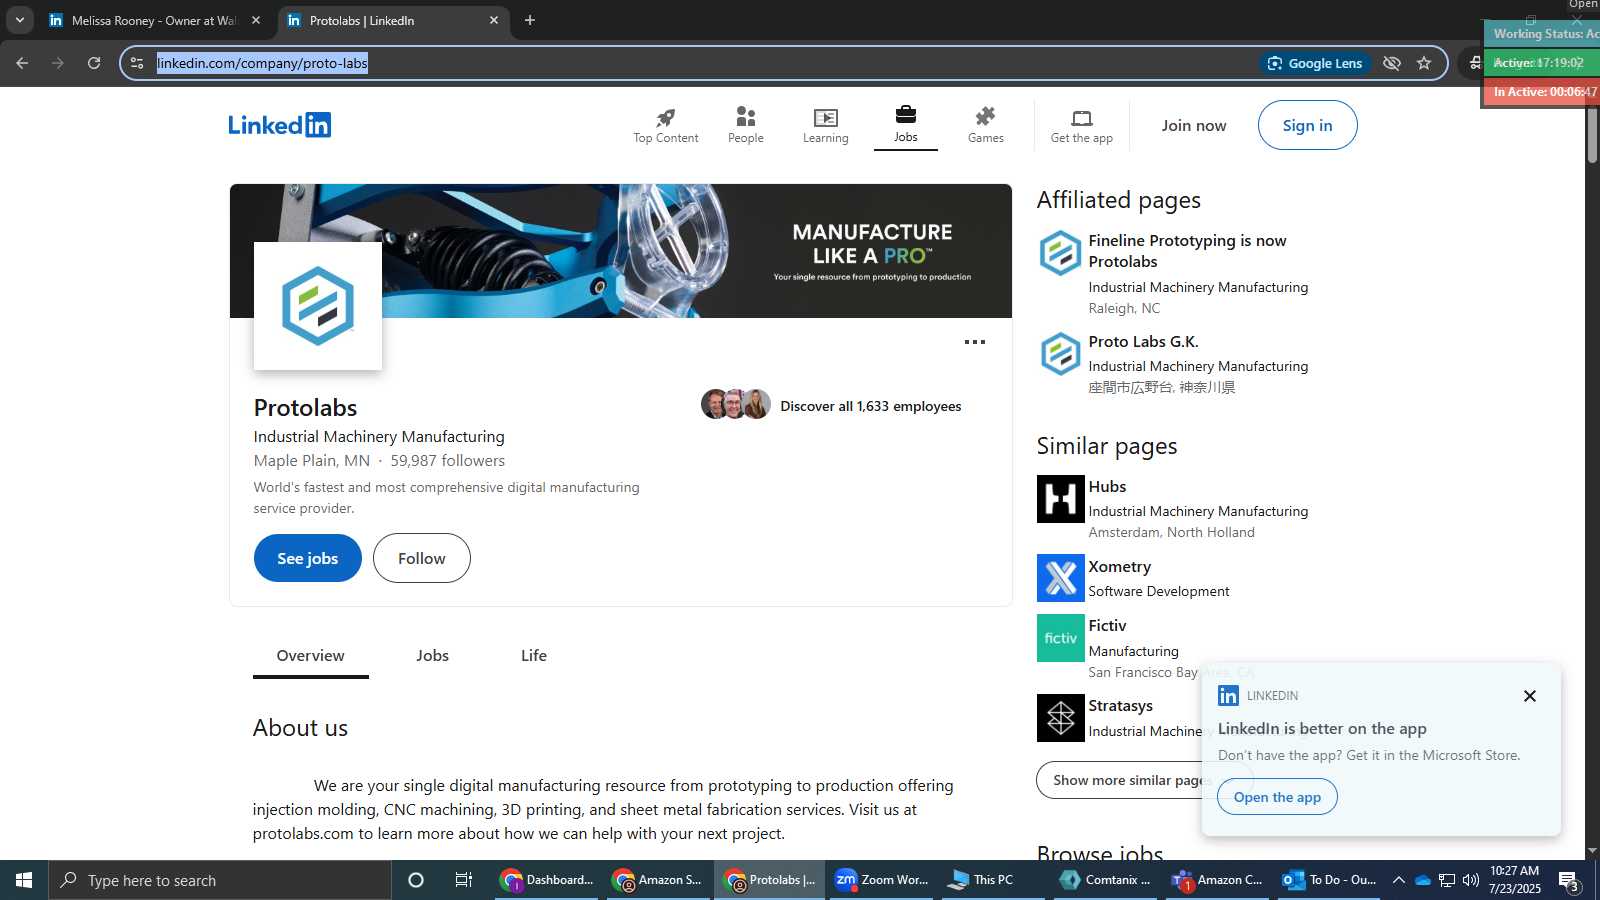Open the volume control icon
The image size is (1600, 900).
1471,880
